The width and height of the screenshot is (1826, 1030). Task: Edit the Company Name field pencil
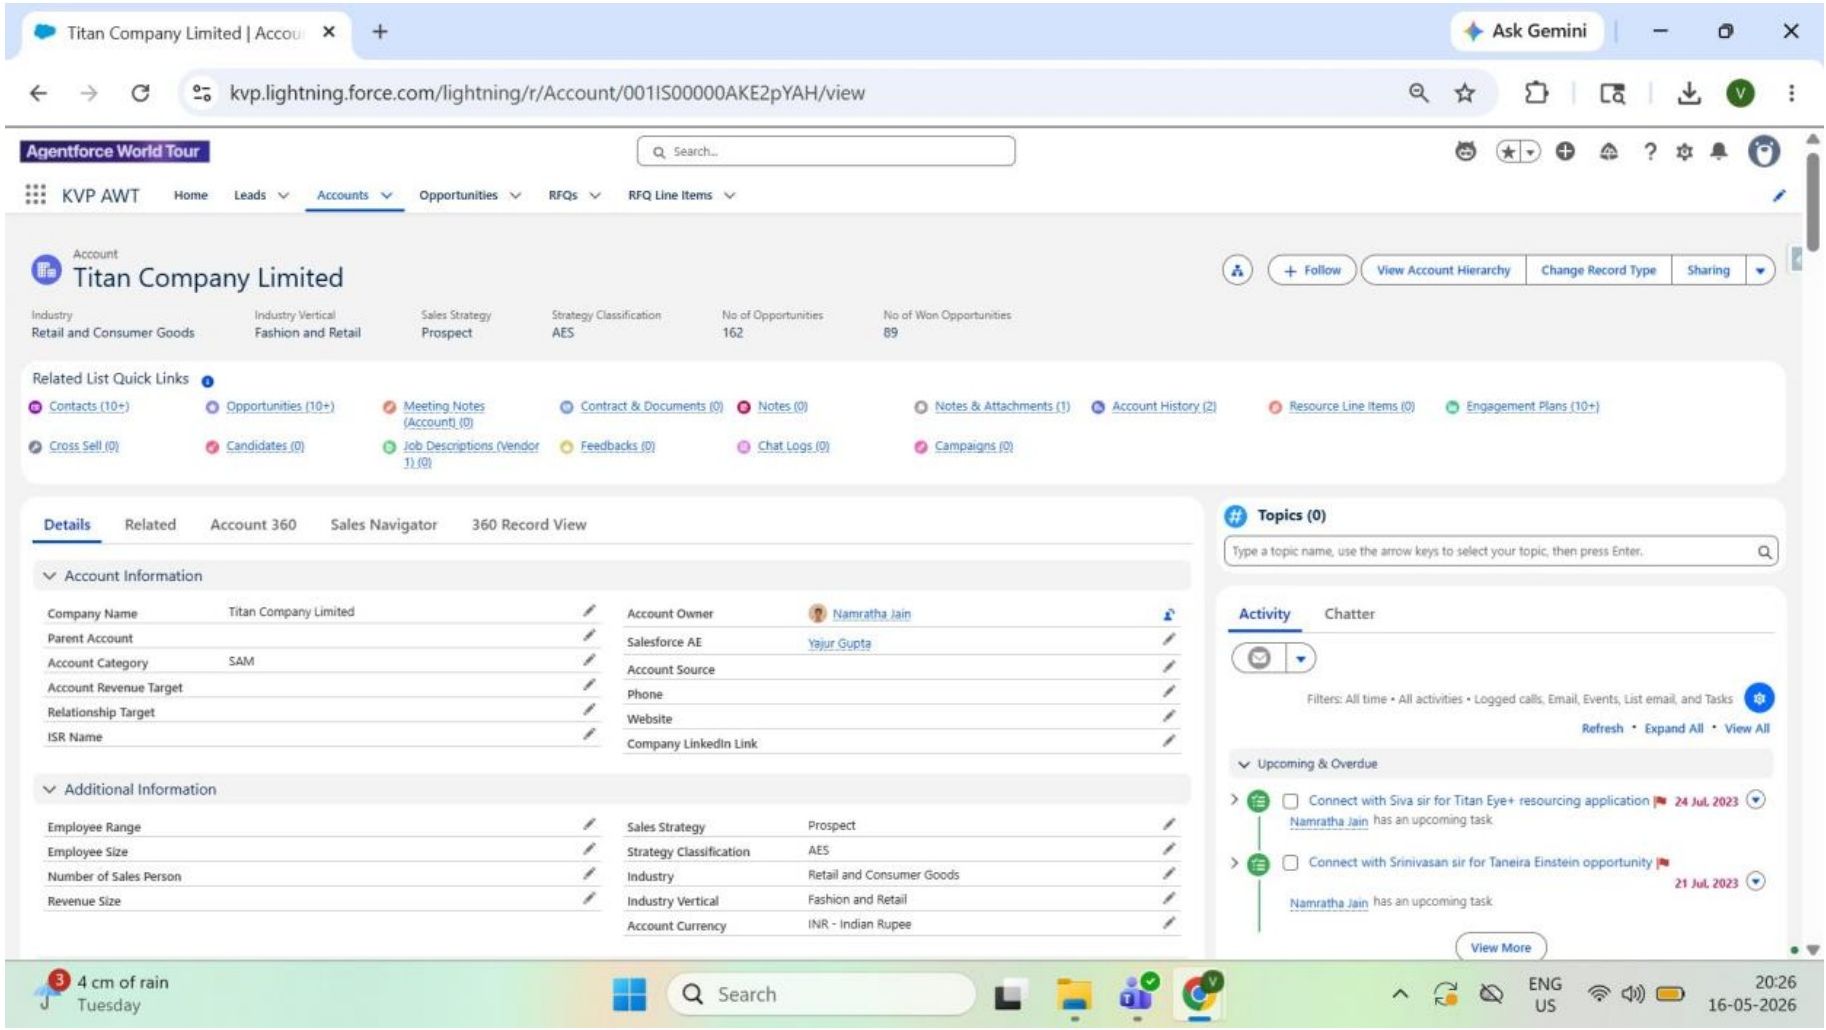click(589, 611)
